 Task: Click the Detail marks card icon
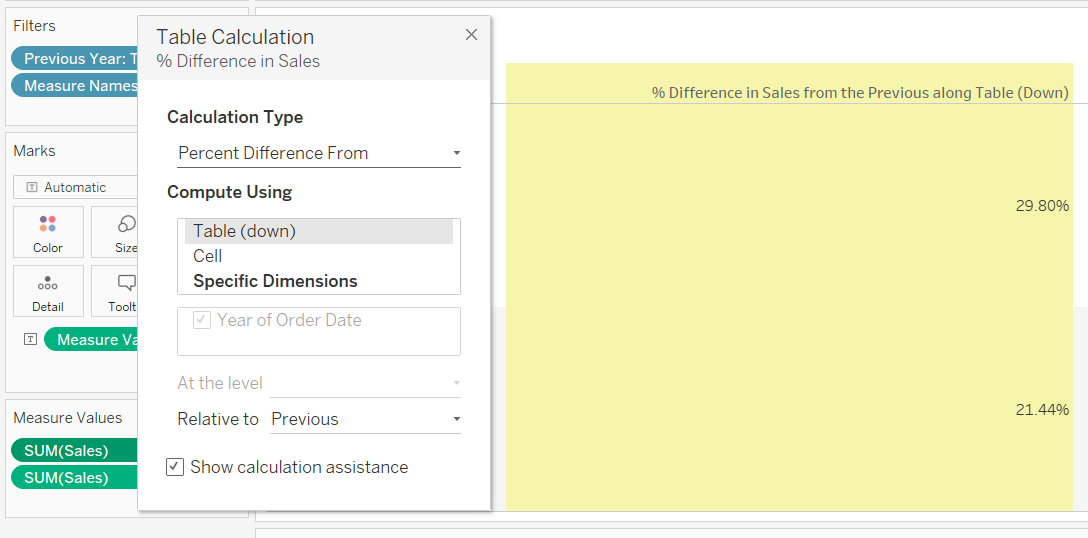[x=47, y=284]
